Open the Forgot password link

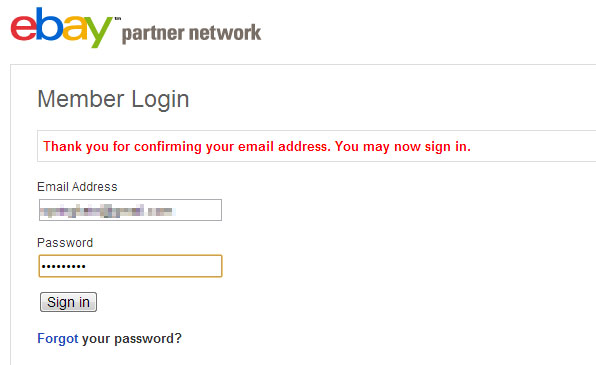pos(58,338)
